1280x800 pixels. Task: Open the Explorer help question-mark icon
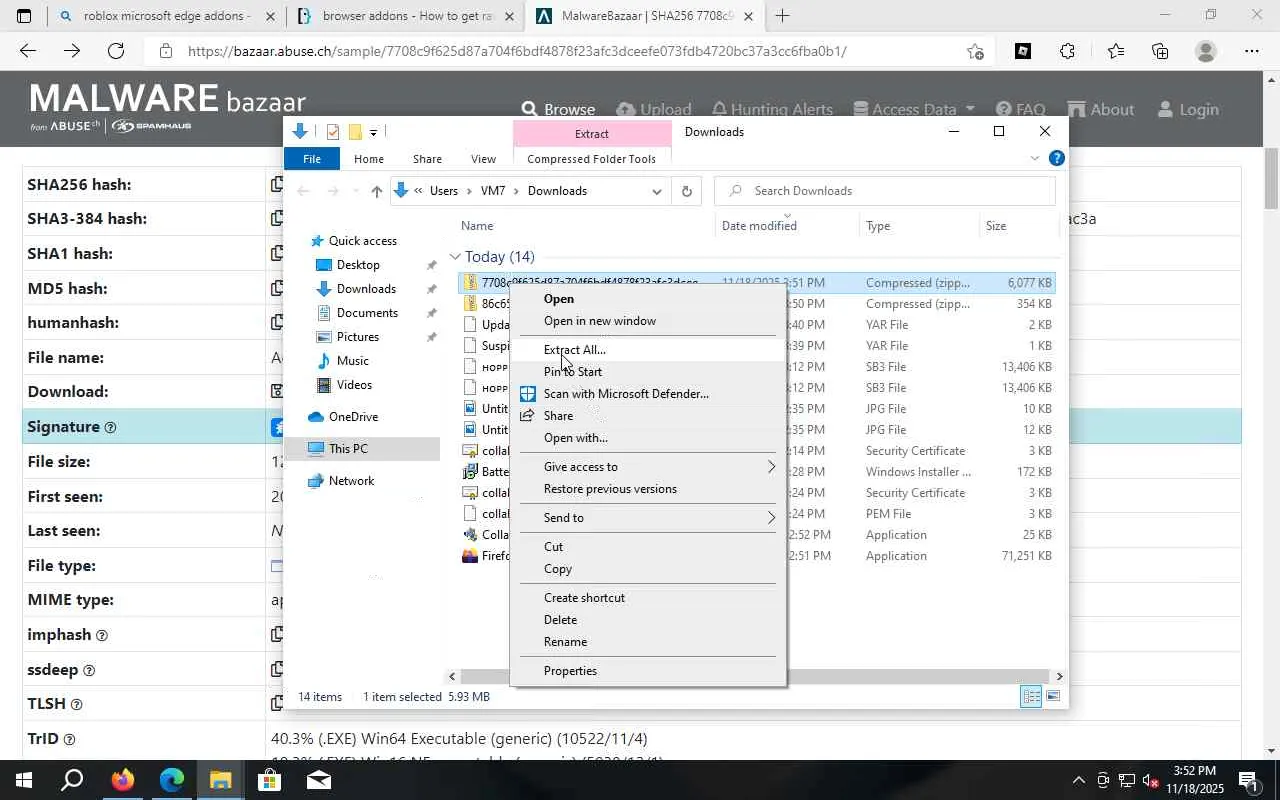click(x=1057, y=158)
